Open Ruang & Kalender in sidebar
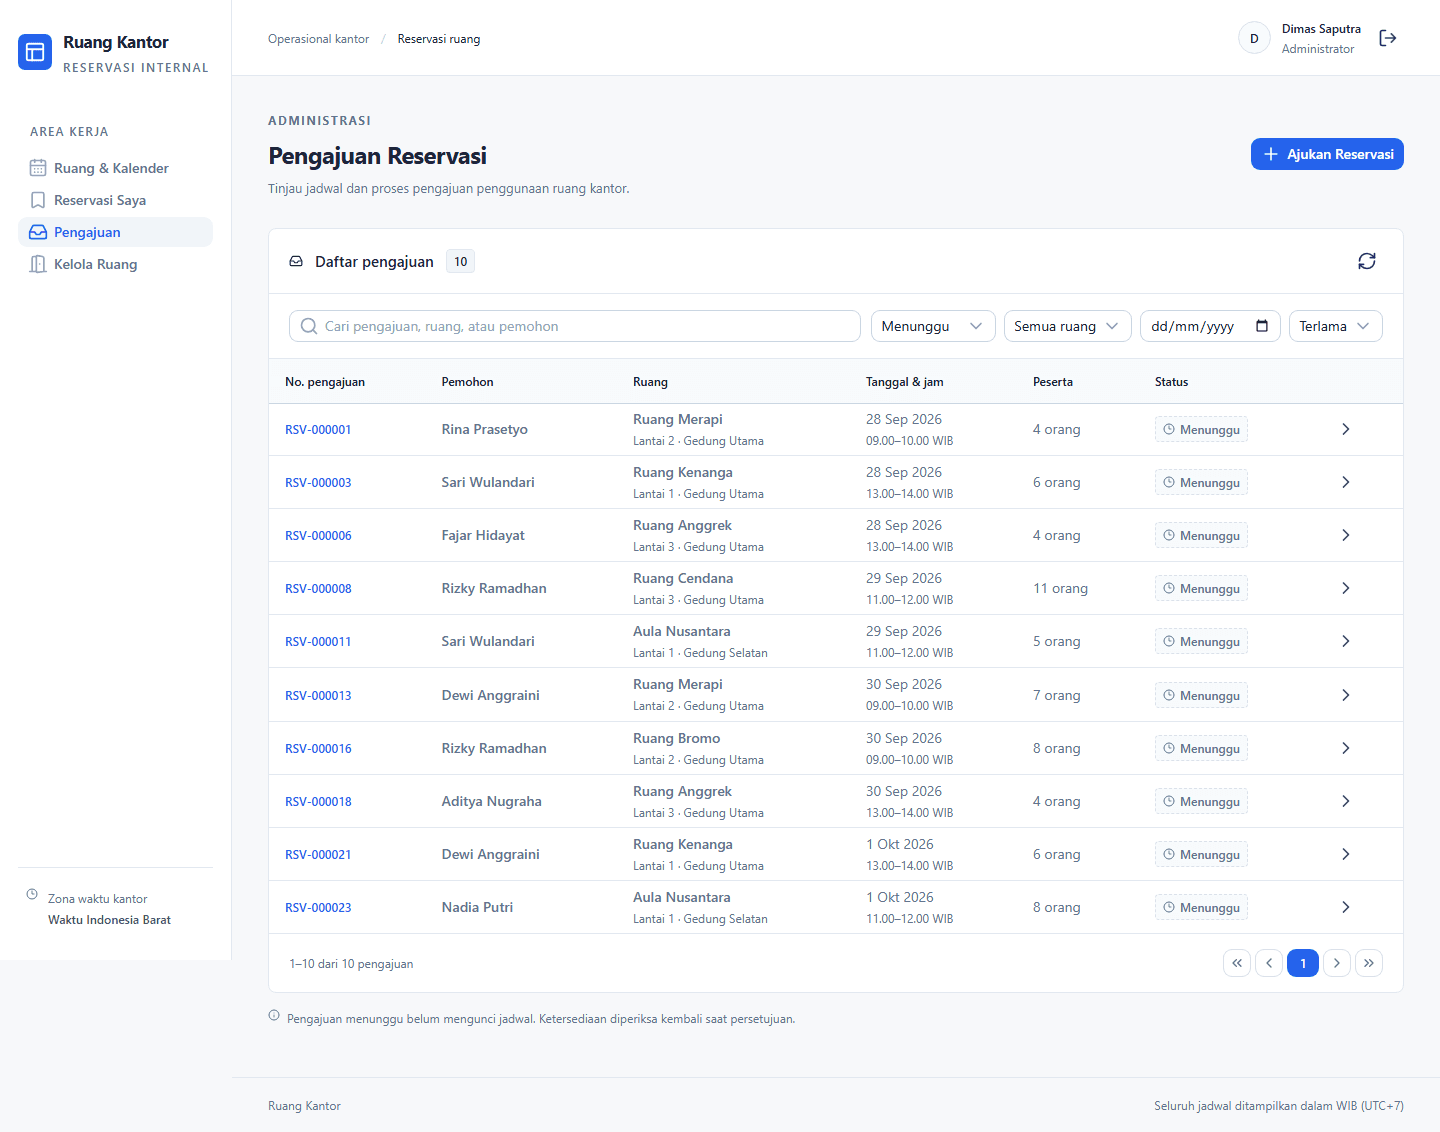This screenshot has width=1440, height=1132. pyautogui.click(x=115, y=168)
